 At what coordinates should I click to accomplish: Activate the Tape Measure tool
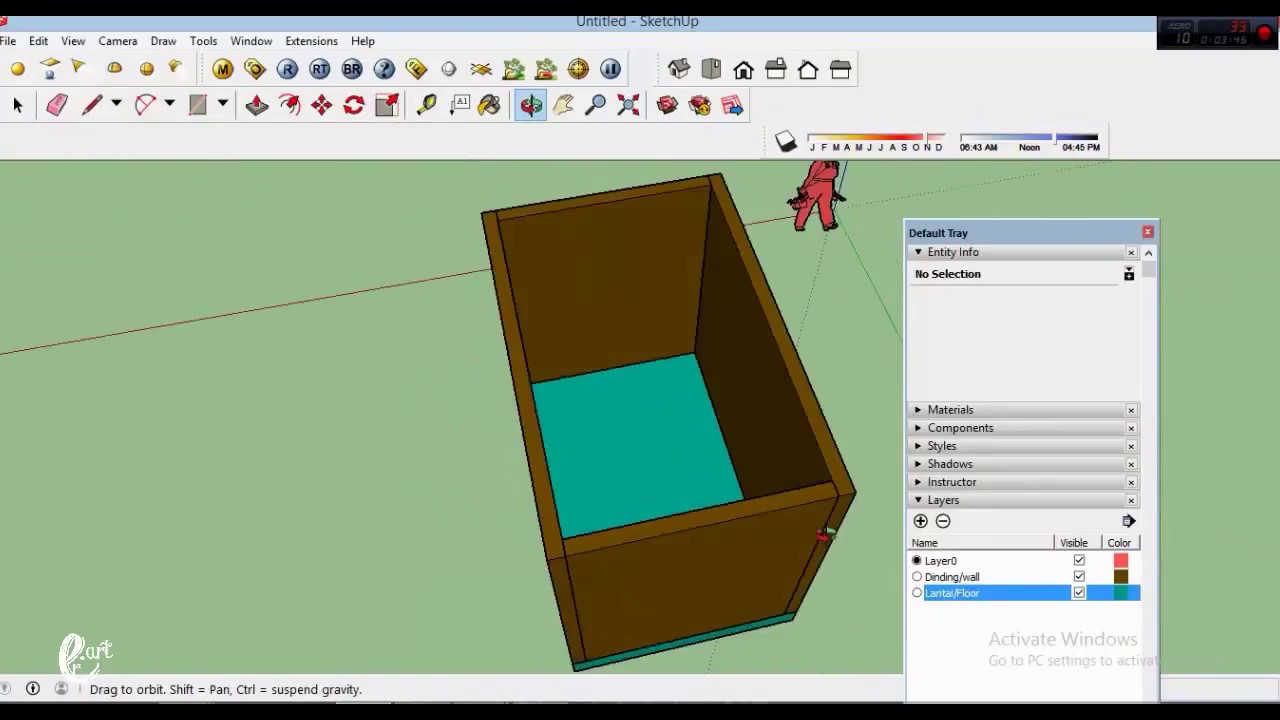[427, 105]
